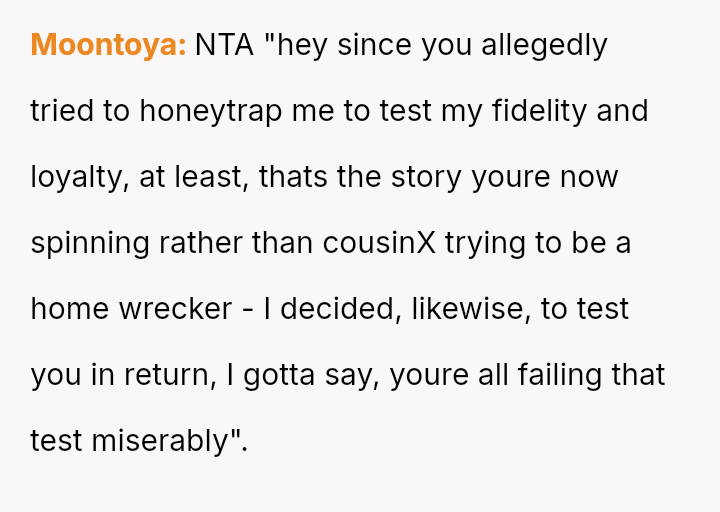Click the word miserably in the last line
720x512 pixels.
point(169,440)
